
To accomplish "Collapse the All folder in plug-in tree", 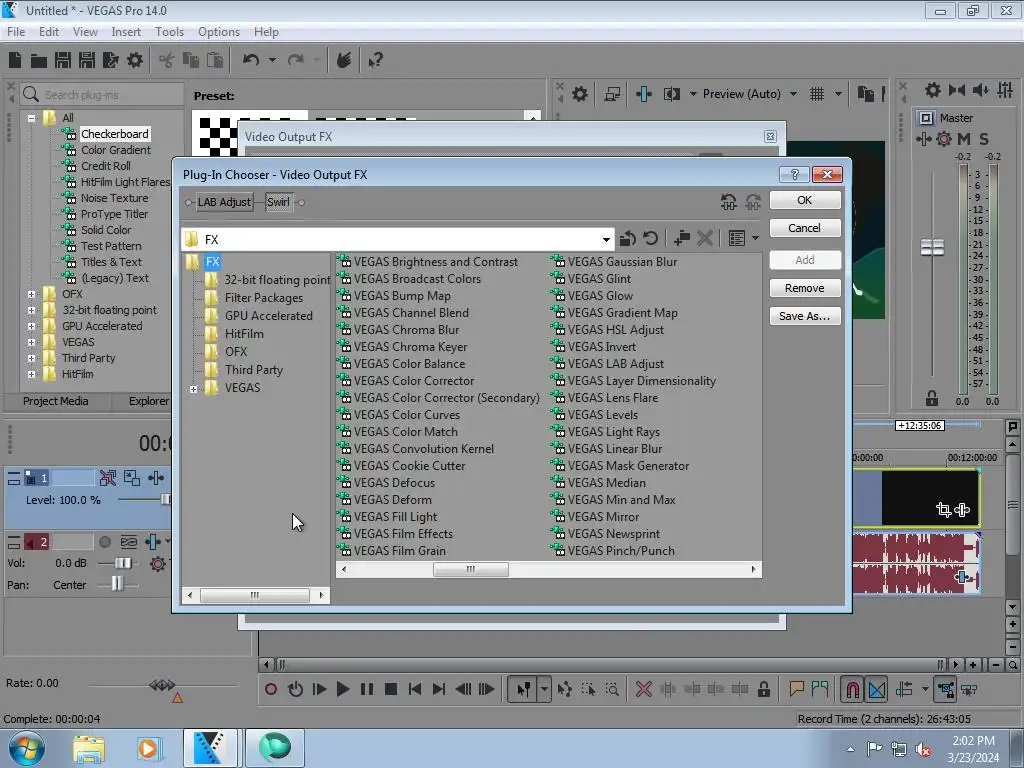I will [31, 118].
